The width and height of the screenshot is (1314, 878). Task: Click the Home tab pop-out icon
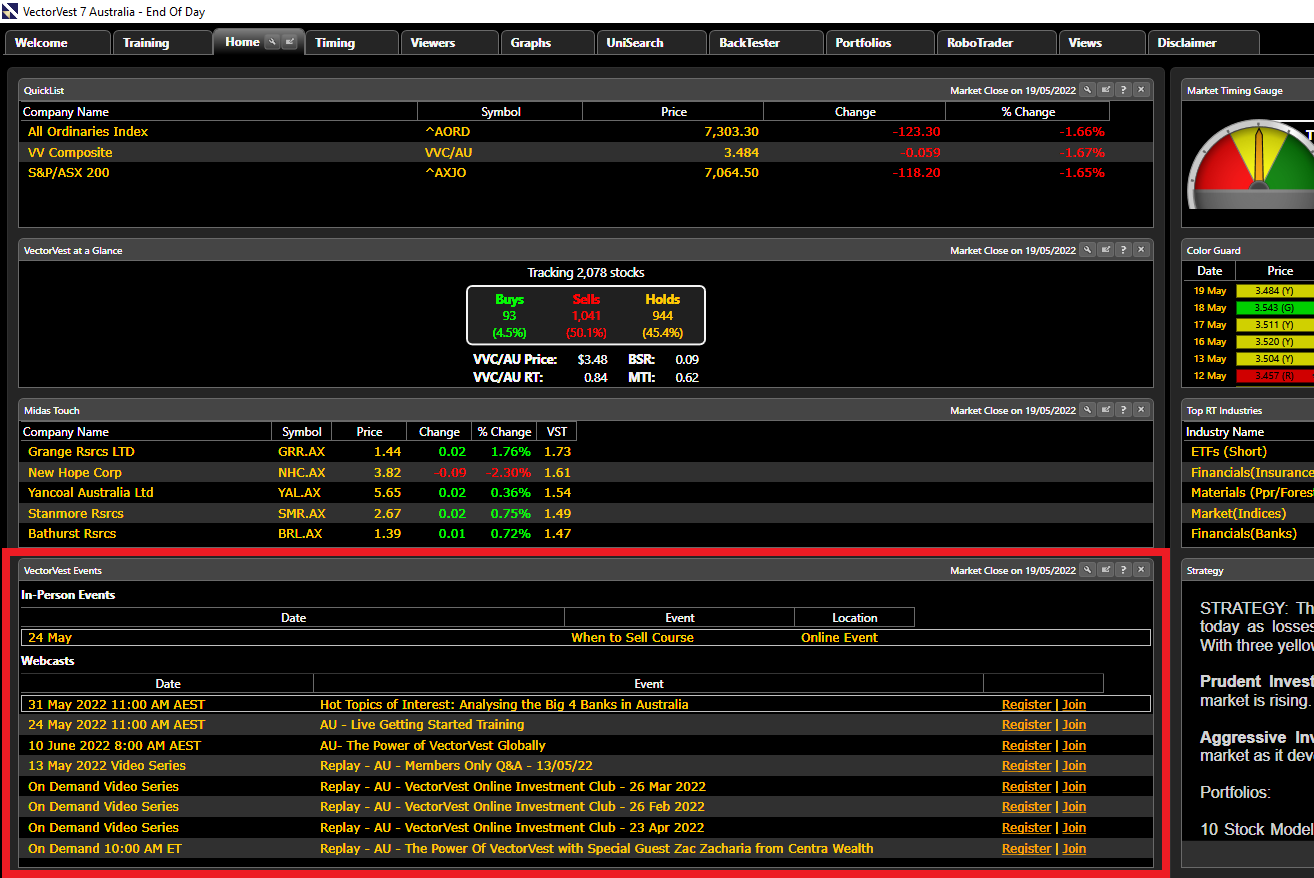tap(289, 42)
